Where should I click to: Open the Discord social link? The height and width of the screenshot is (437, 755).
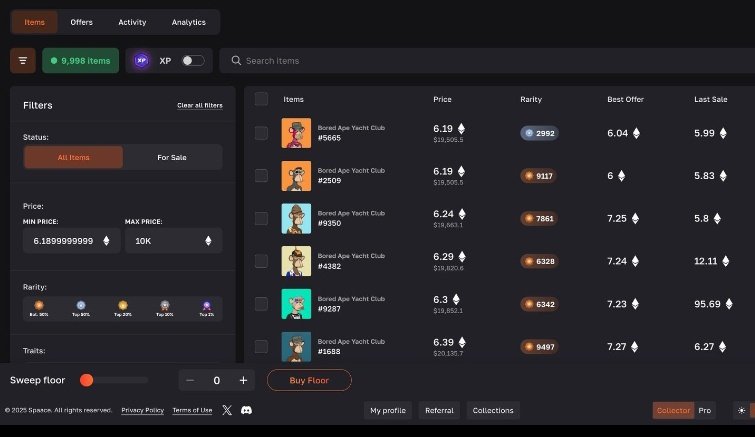click(x=246, y=410)
